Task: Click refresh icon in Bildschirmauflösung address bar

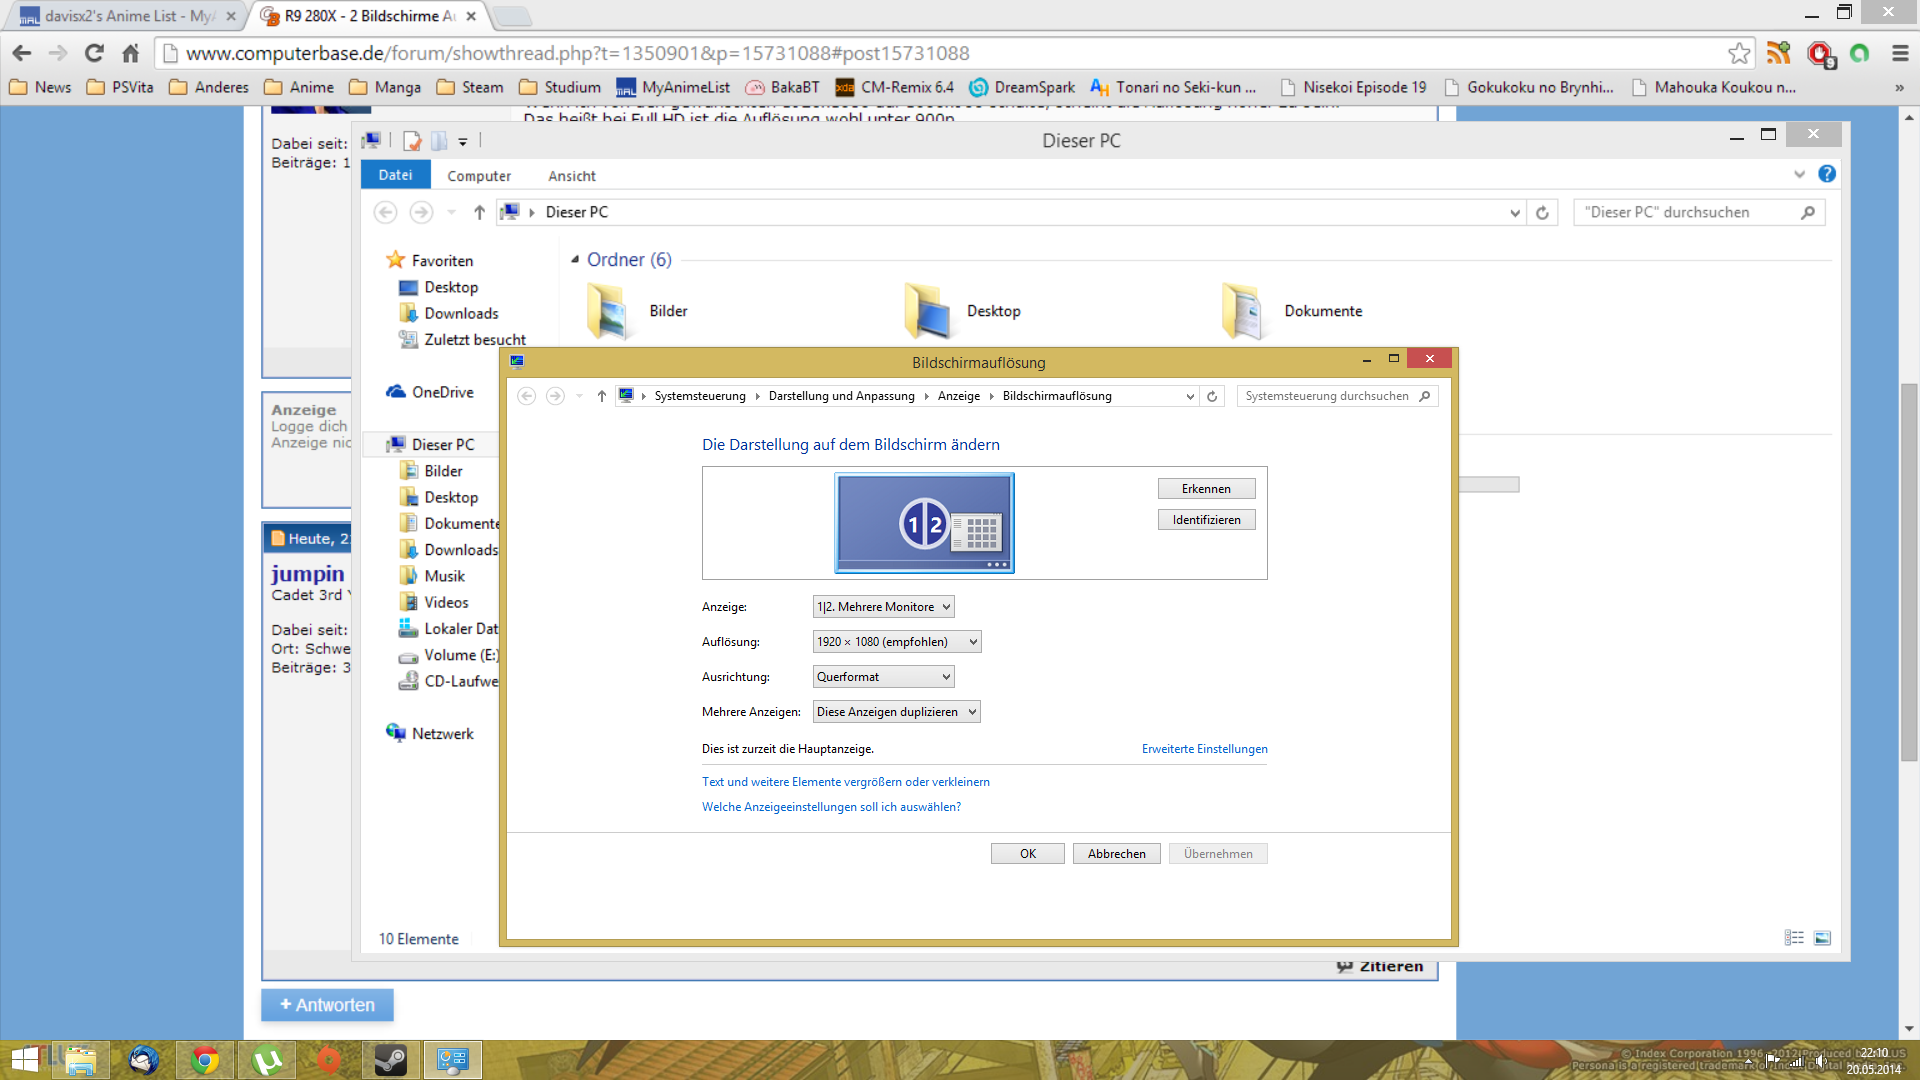Action: 1212,396
